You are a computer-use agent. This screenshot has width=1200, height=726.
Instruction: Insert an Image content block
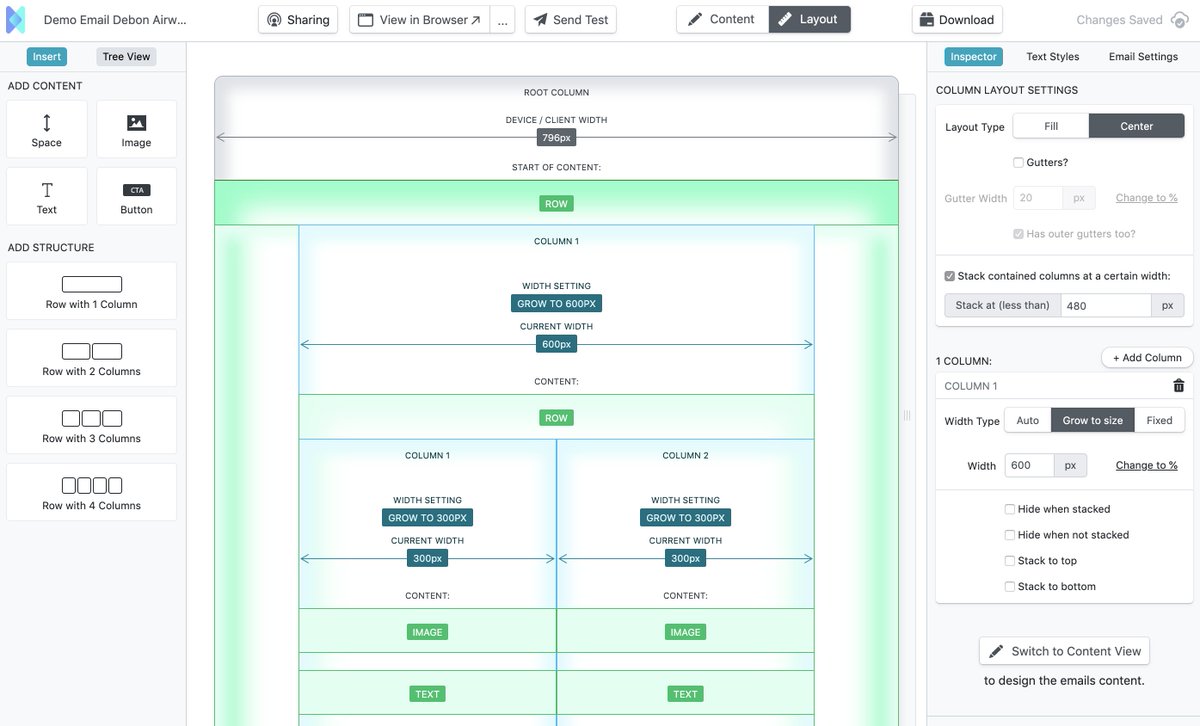pos(137,129)
